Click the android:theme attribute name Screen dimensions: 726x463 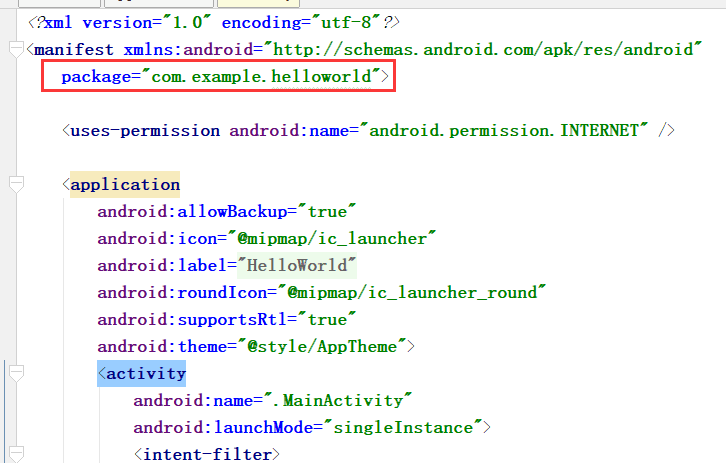point(162,346)
